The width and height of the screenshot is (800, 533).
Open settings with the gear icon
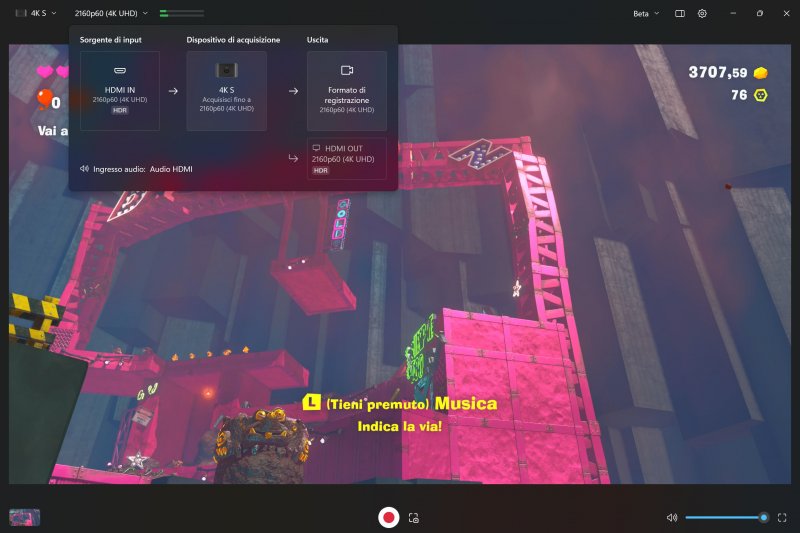702,14
